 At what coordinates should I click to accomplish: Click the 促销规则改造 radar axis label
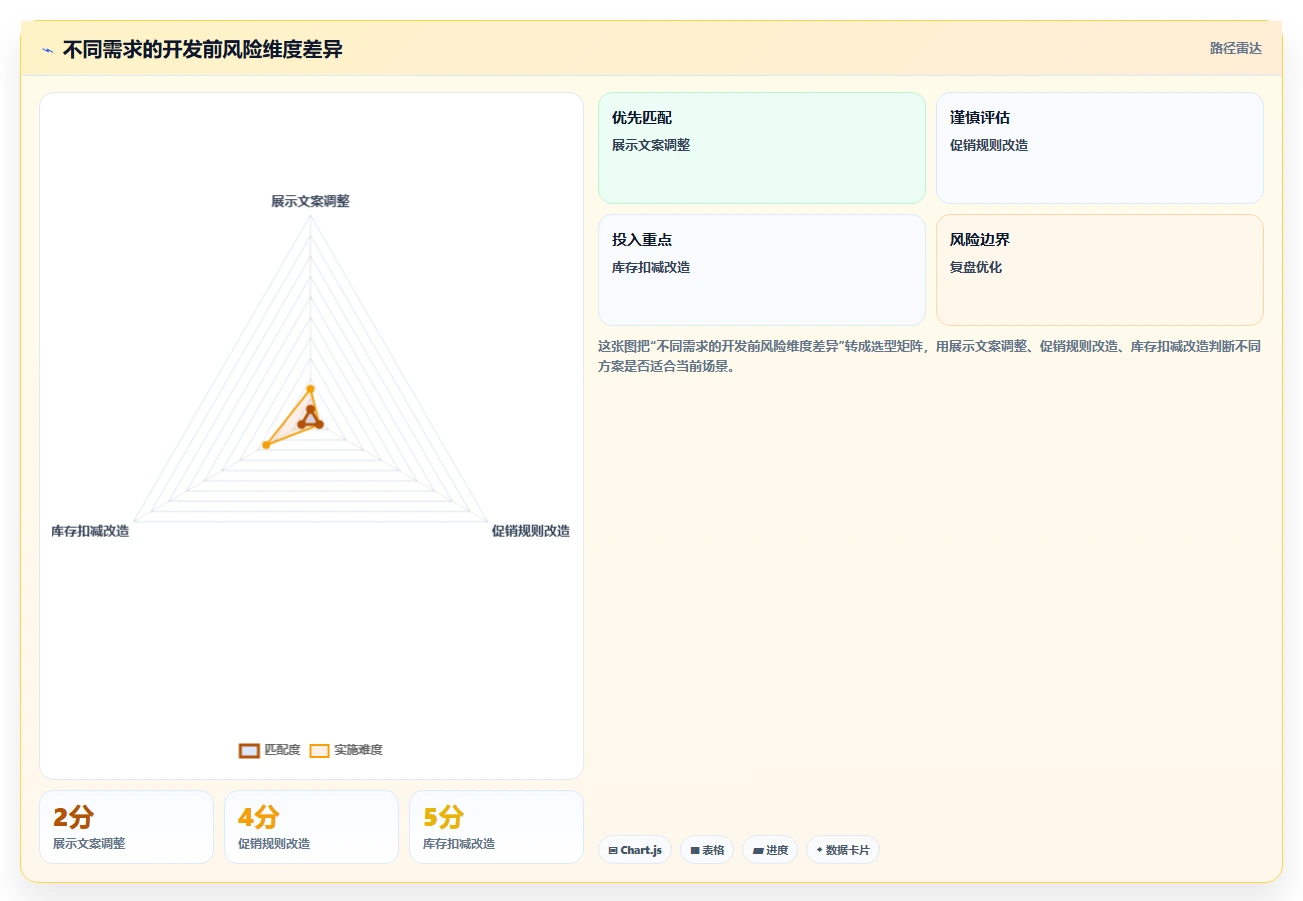pyautogui.click(x=530, y=531)
